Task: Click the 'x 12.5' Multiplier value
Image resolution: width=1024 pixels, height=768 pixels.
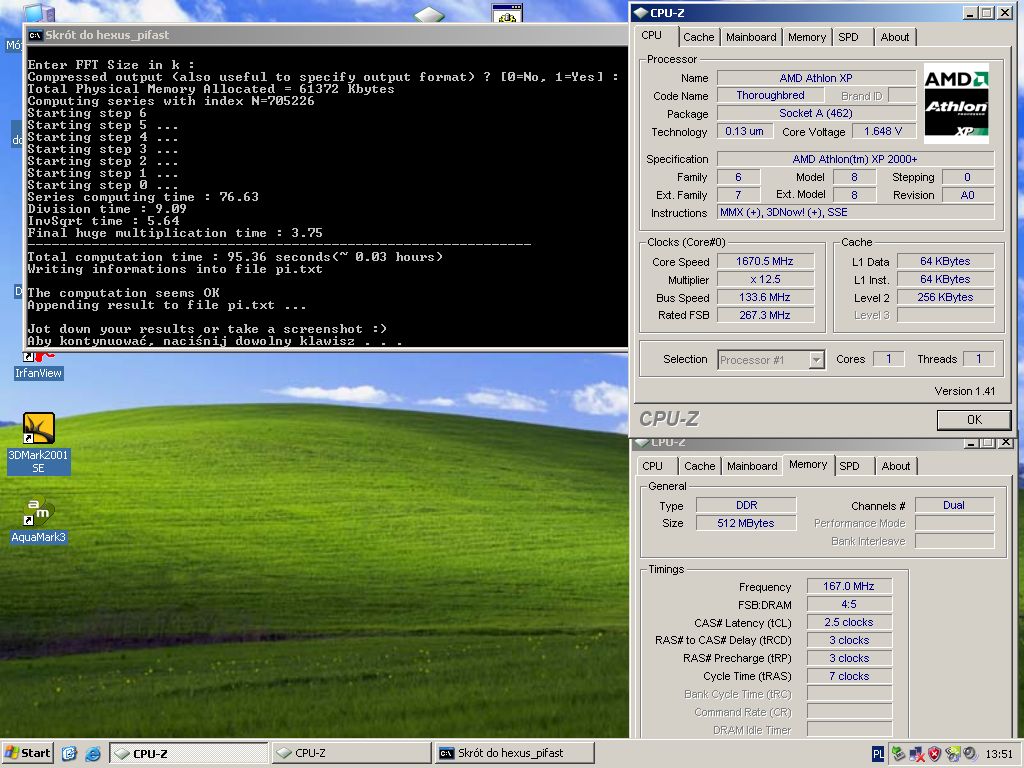Action: point(765,280)
